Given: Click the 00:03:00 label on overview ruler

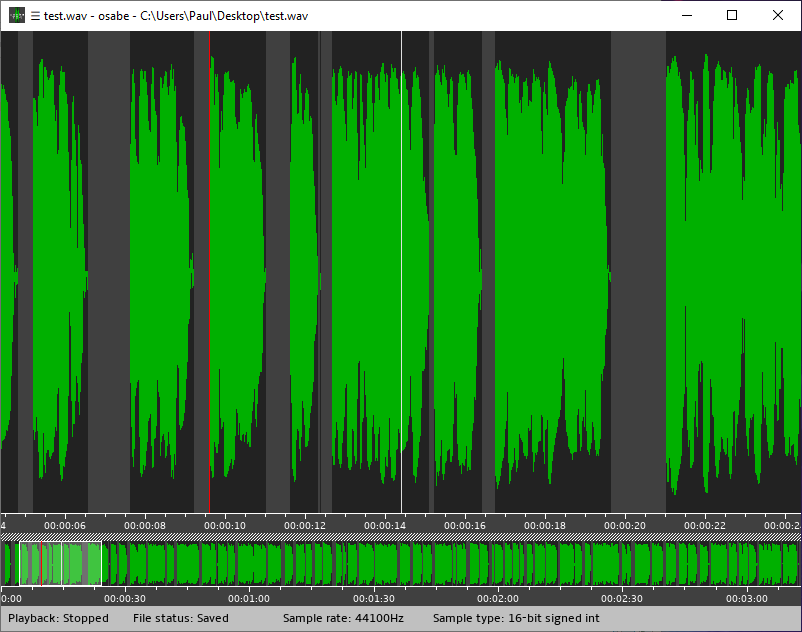Looking at the screenshot, I should pyautogui.click(x=747, y=599).
